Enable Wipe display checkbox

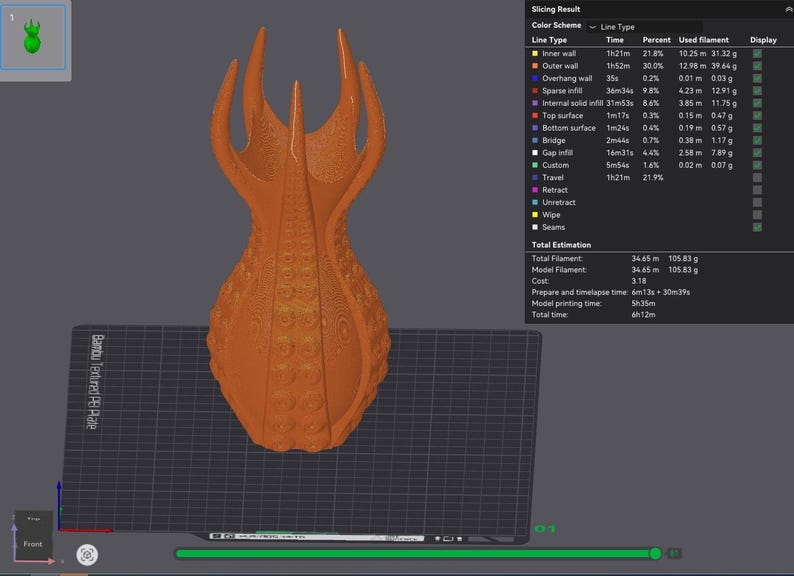coord(757,215)
